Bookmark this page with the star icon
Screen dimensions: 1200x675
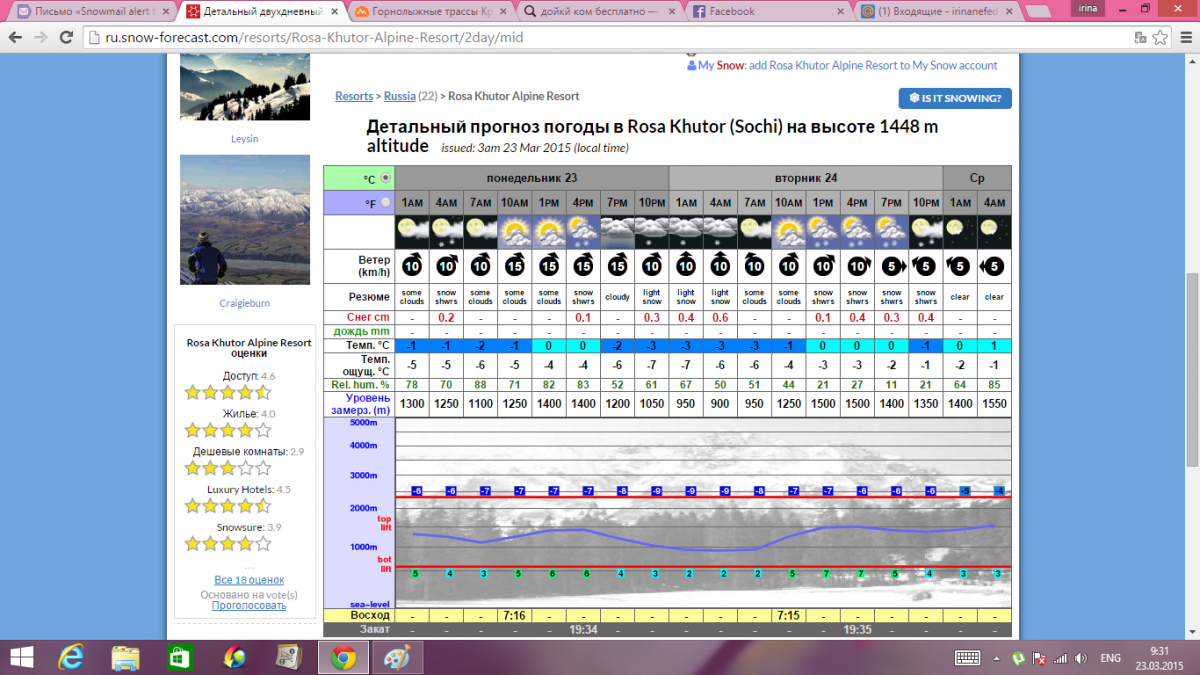(1161, 37)
